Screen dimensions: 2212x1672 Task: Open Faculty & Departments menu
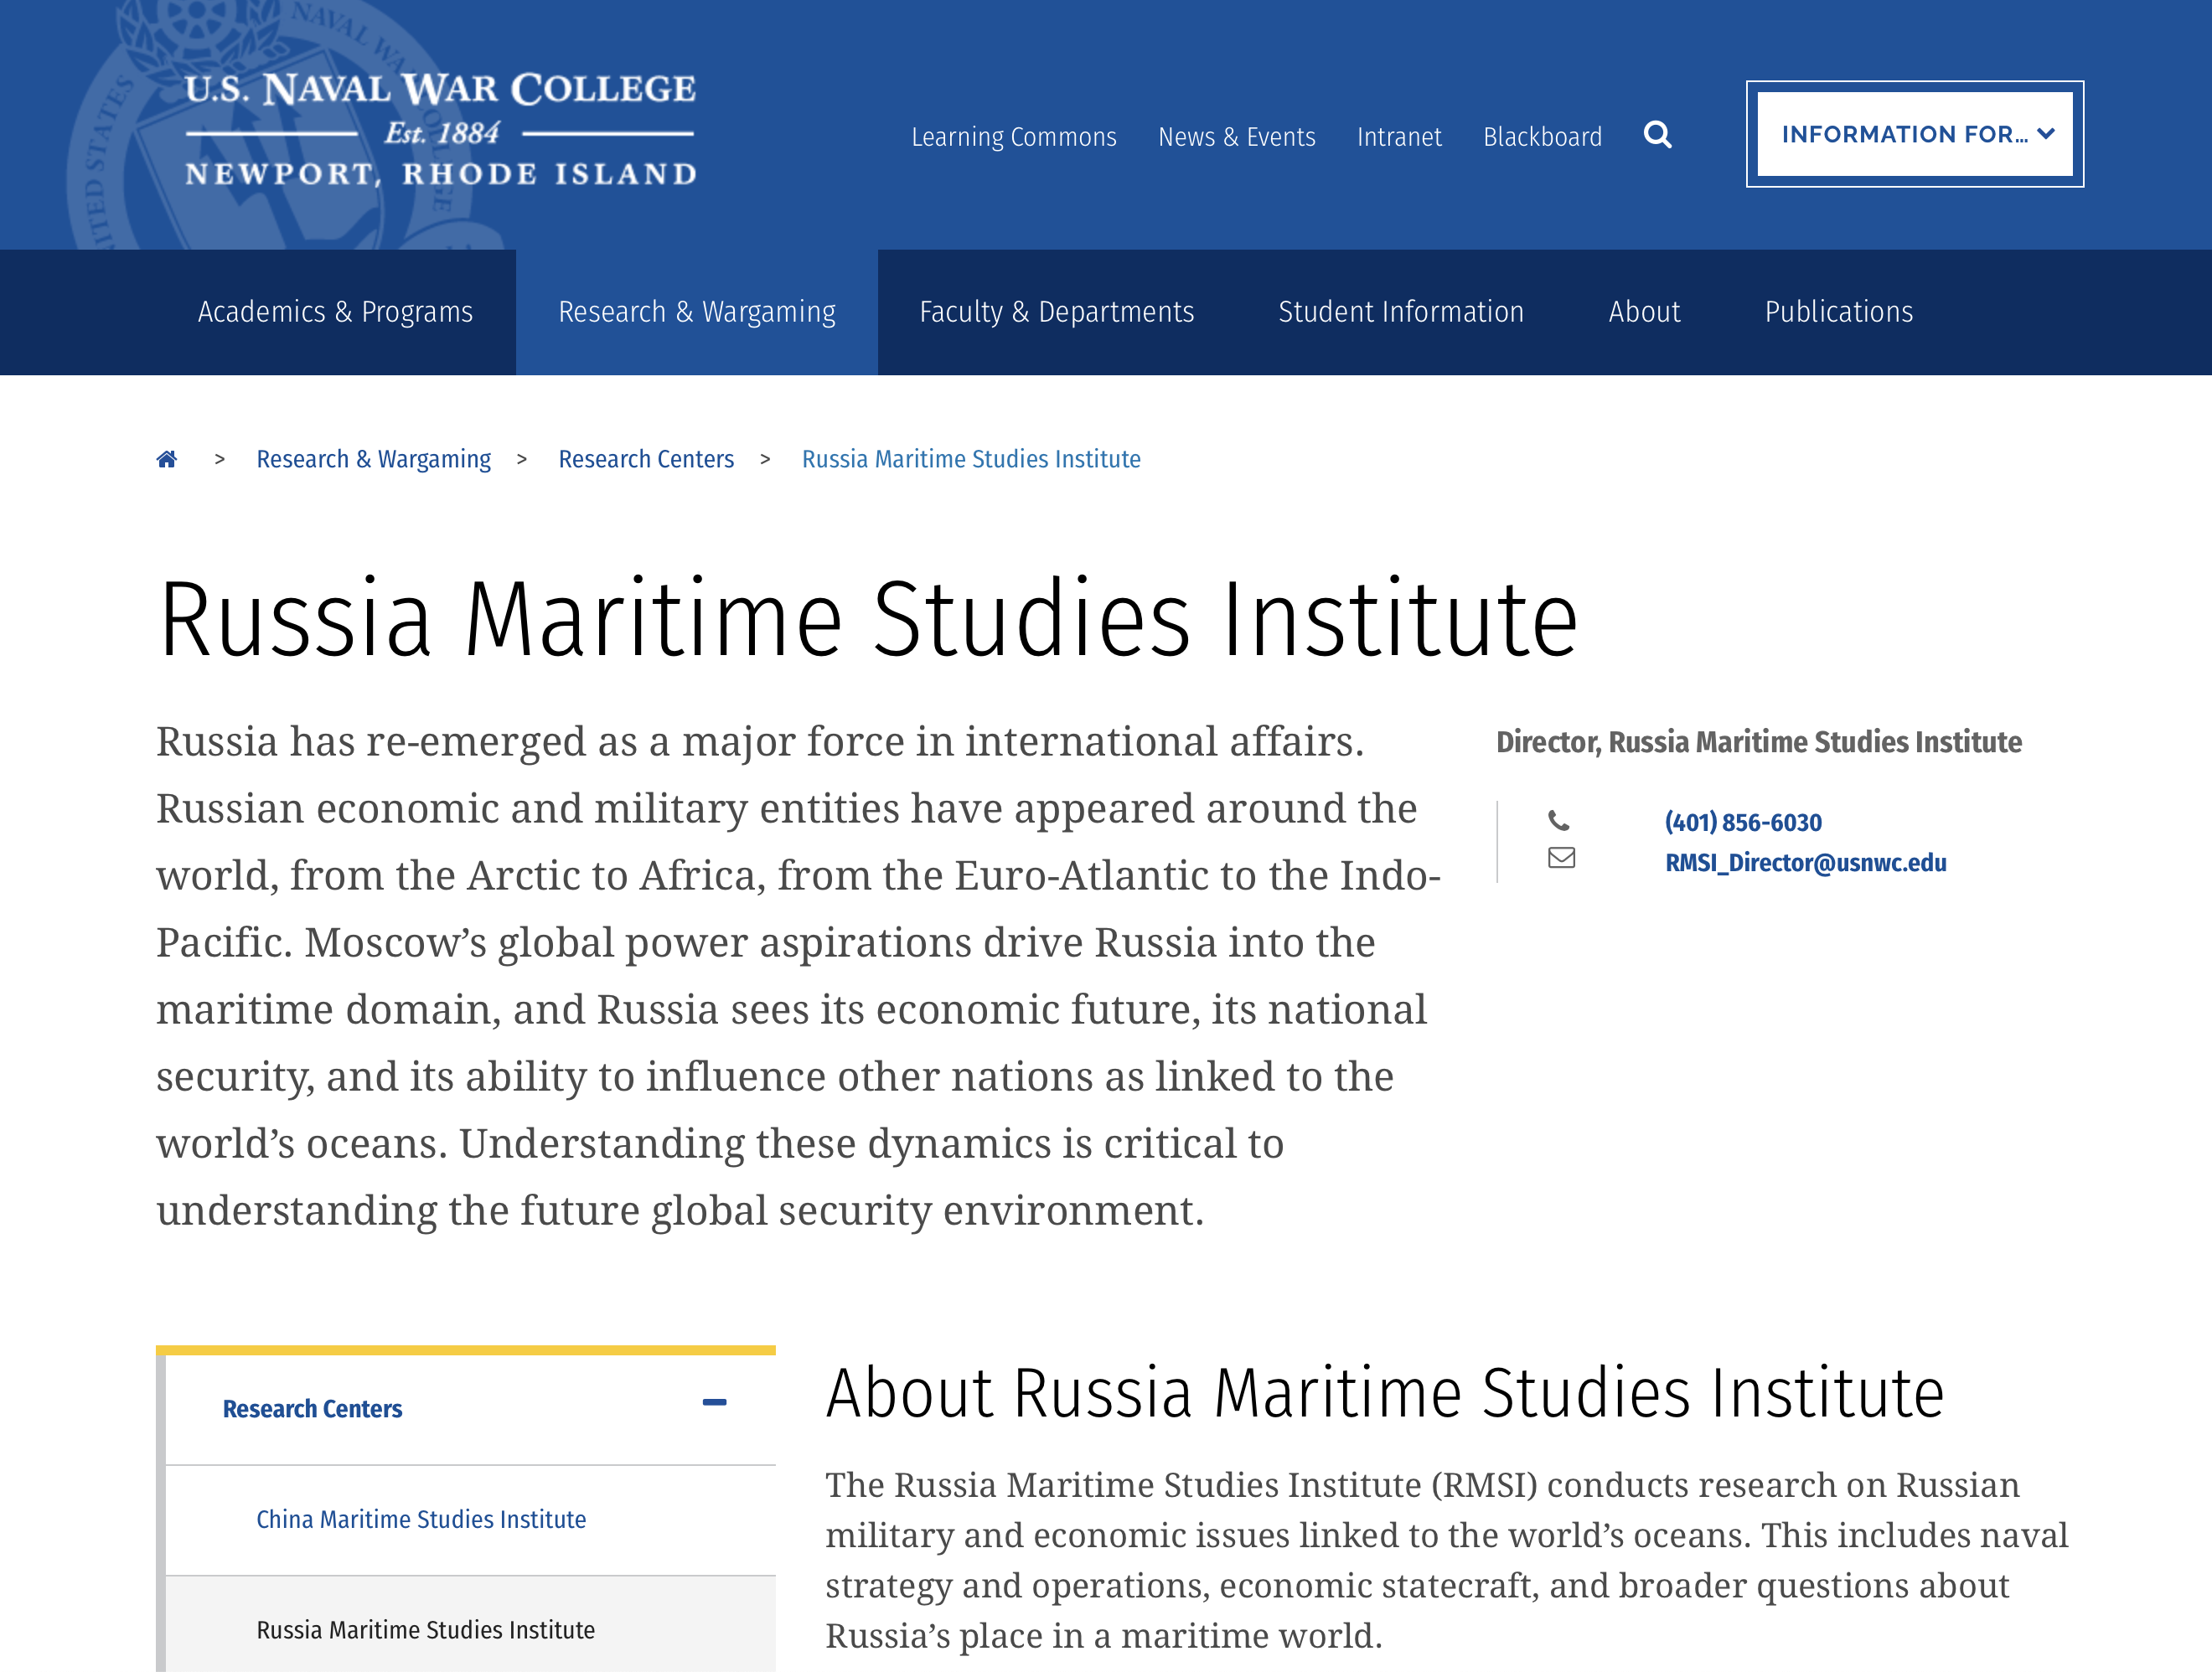click(1056, 312)
